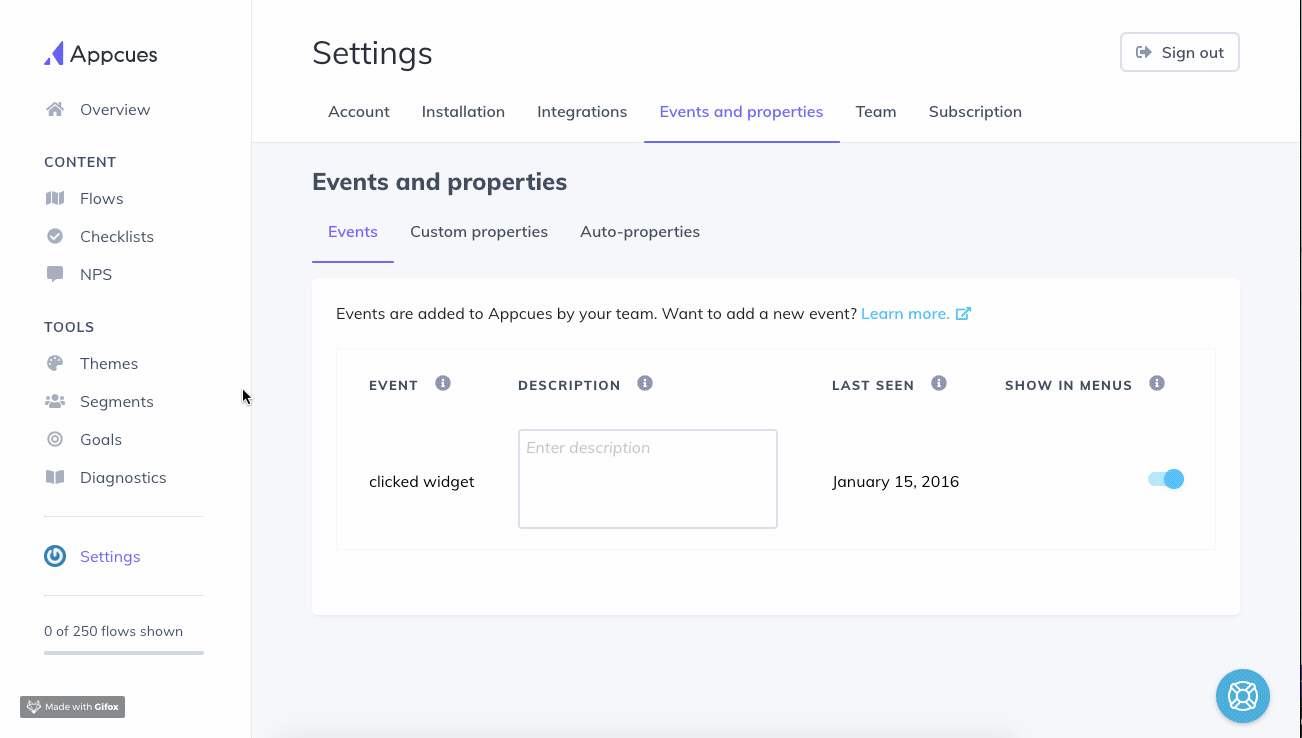Go to Segments in the sidebar

pos(117,401)
